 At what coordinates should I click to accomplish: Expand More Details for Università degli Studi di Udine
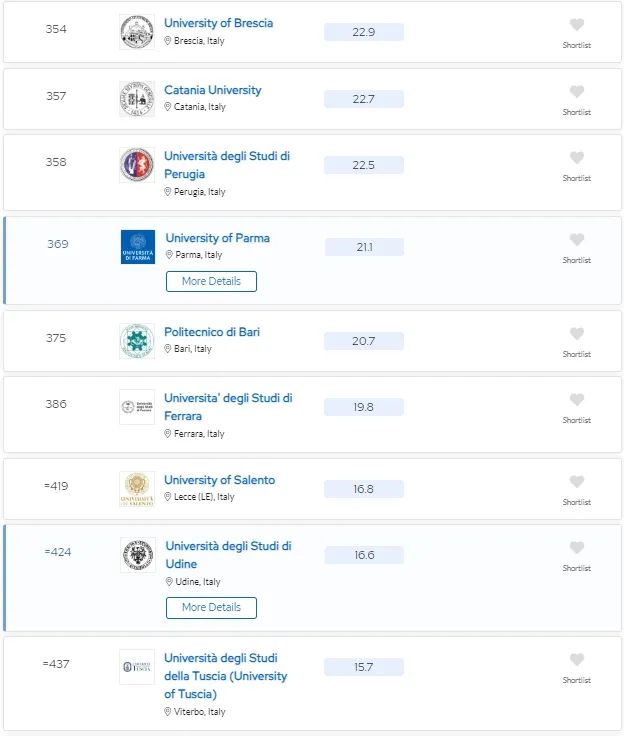(211, 608)
